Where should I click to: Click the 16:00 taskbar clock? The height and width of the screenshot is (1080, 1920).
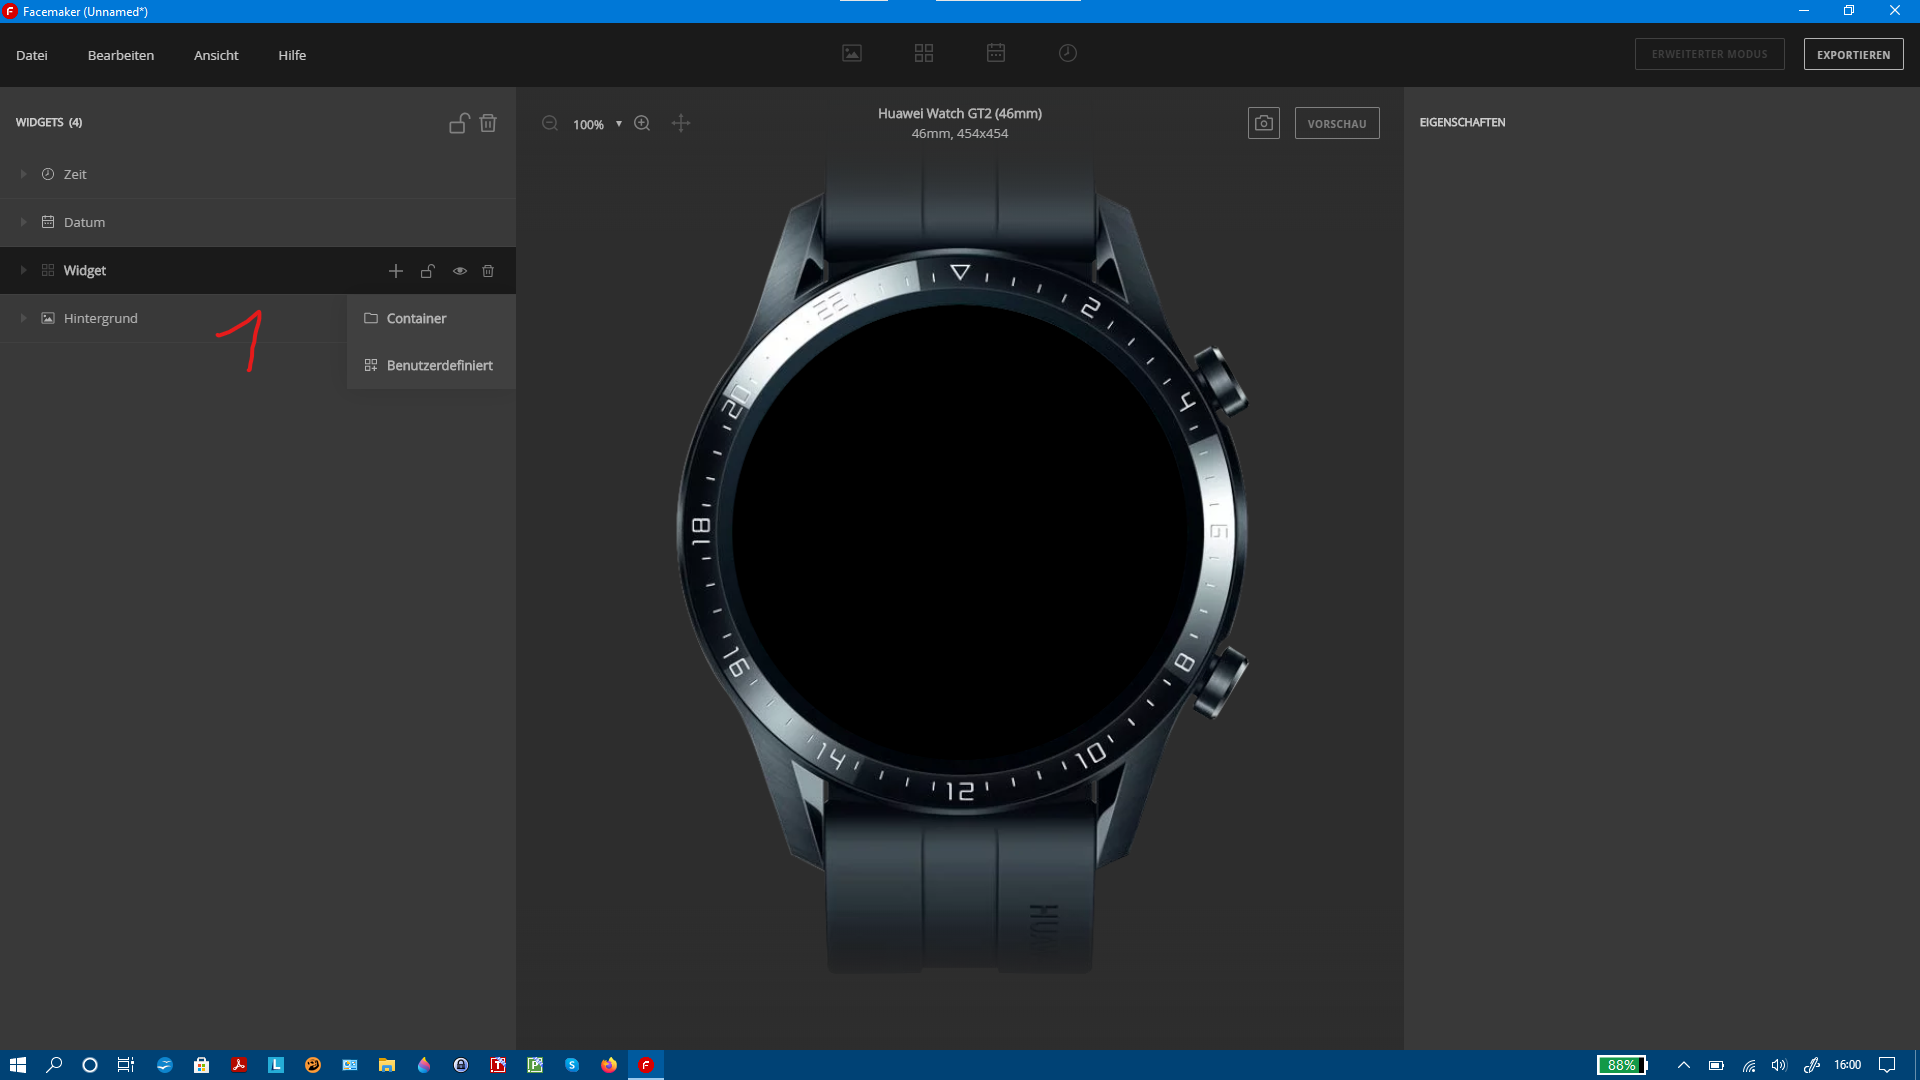[1848, 1065]
